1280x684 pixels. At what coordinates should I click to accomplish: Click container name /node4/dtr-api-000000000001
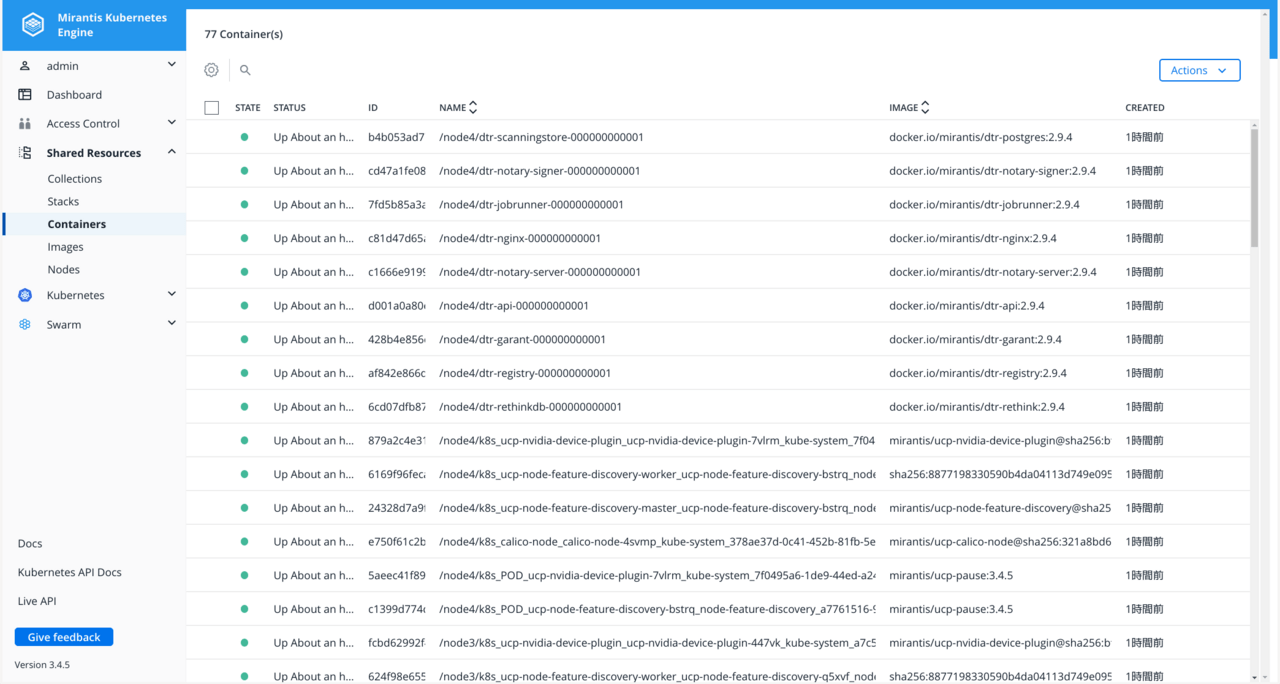click(514, 306)
